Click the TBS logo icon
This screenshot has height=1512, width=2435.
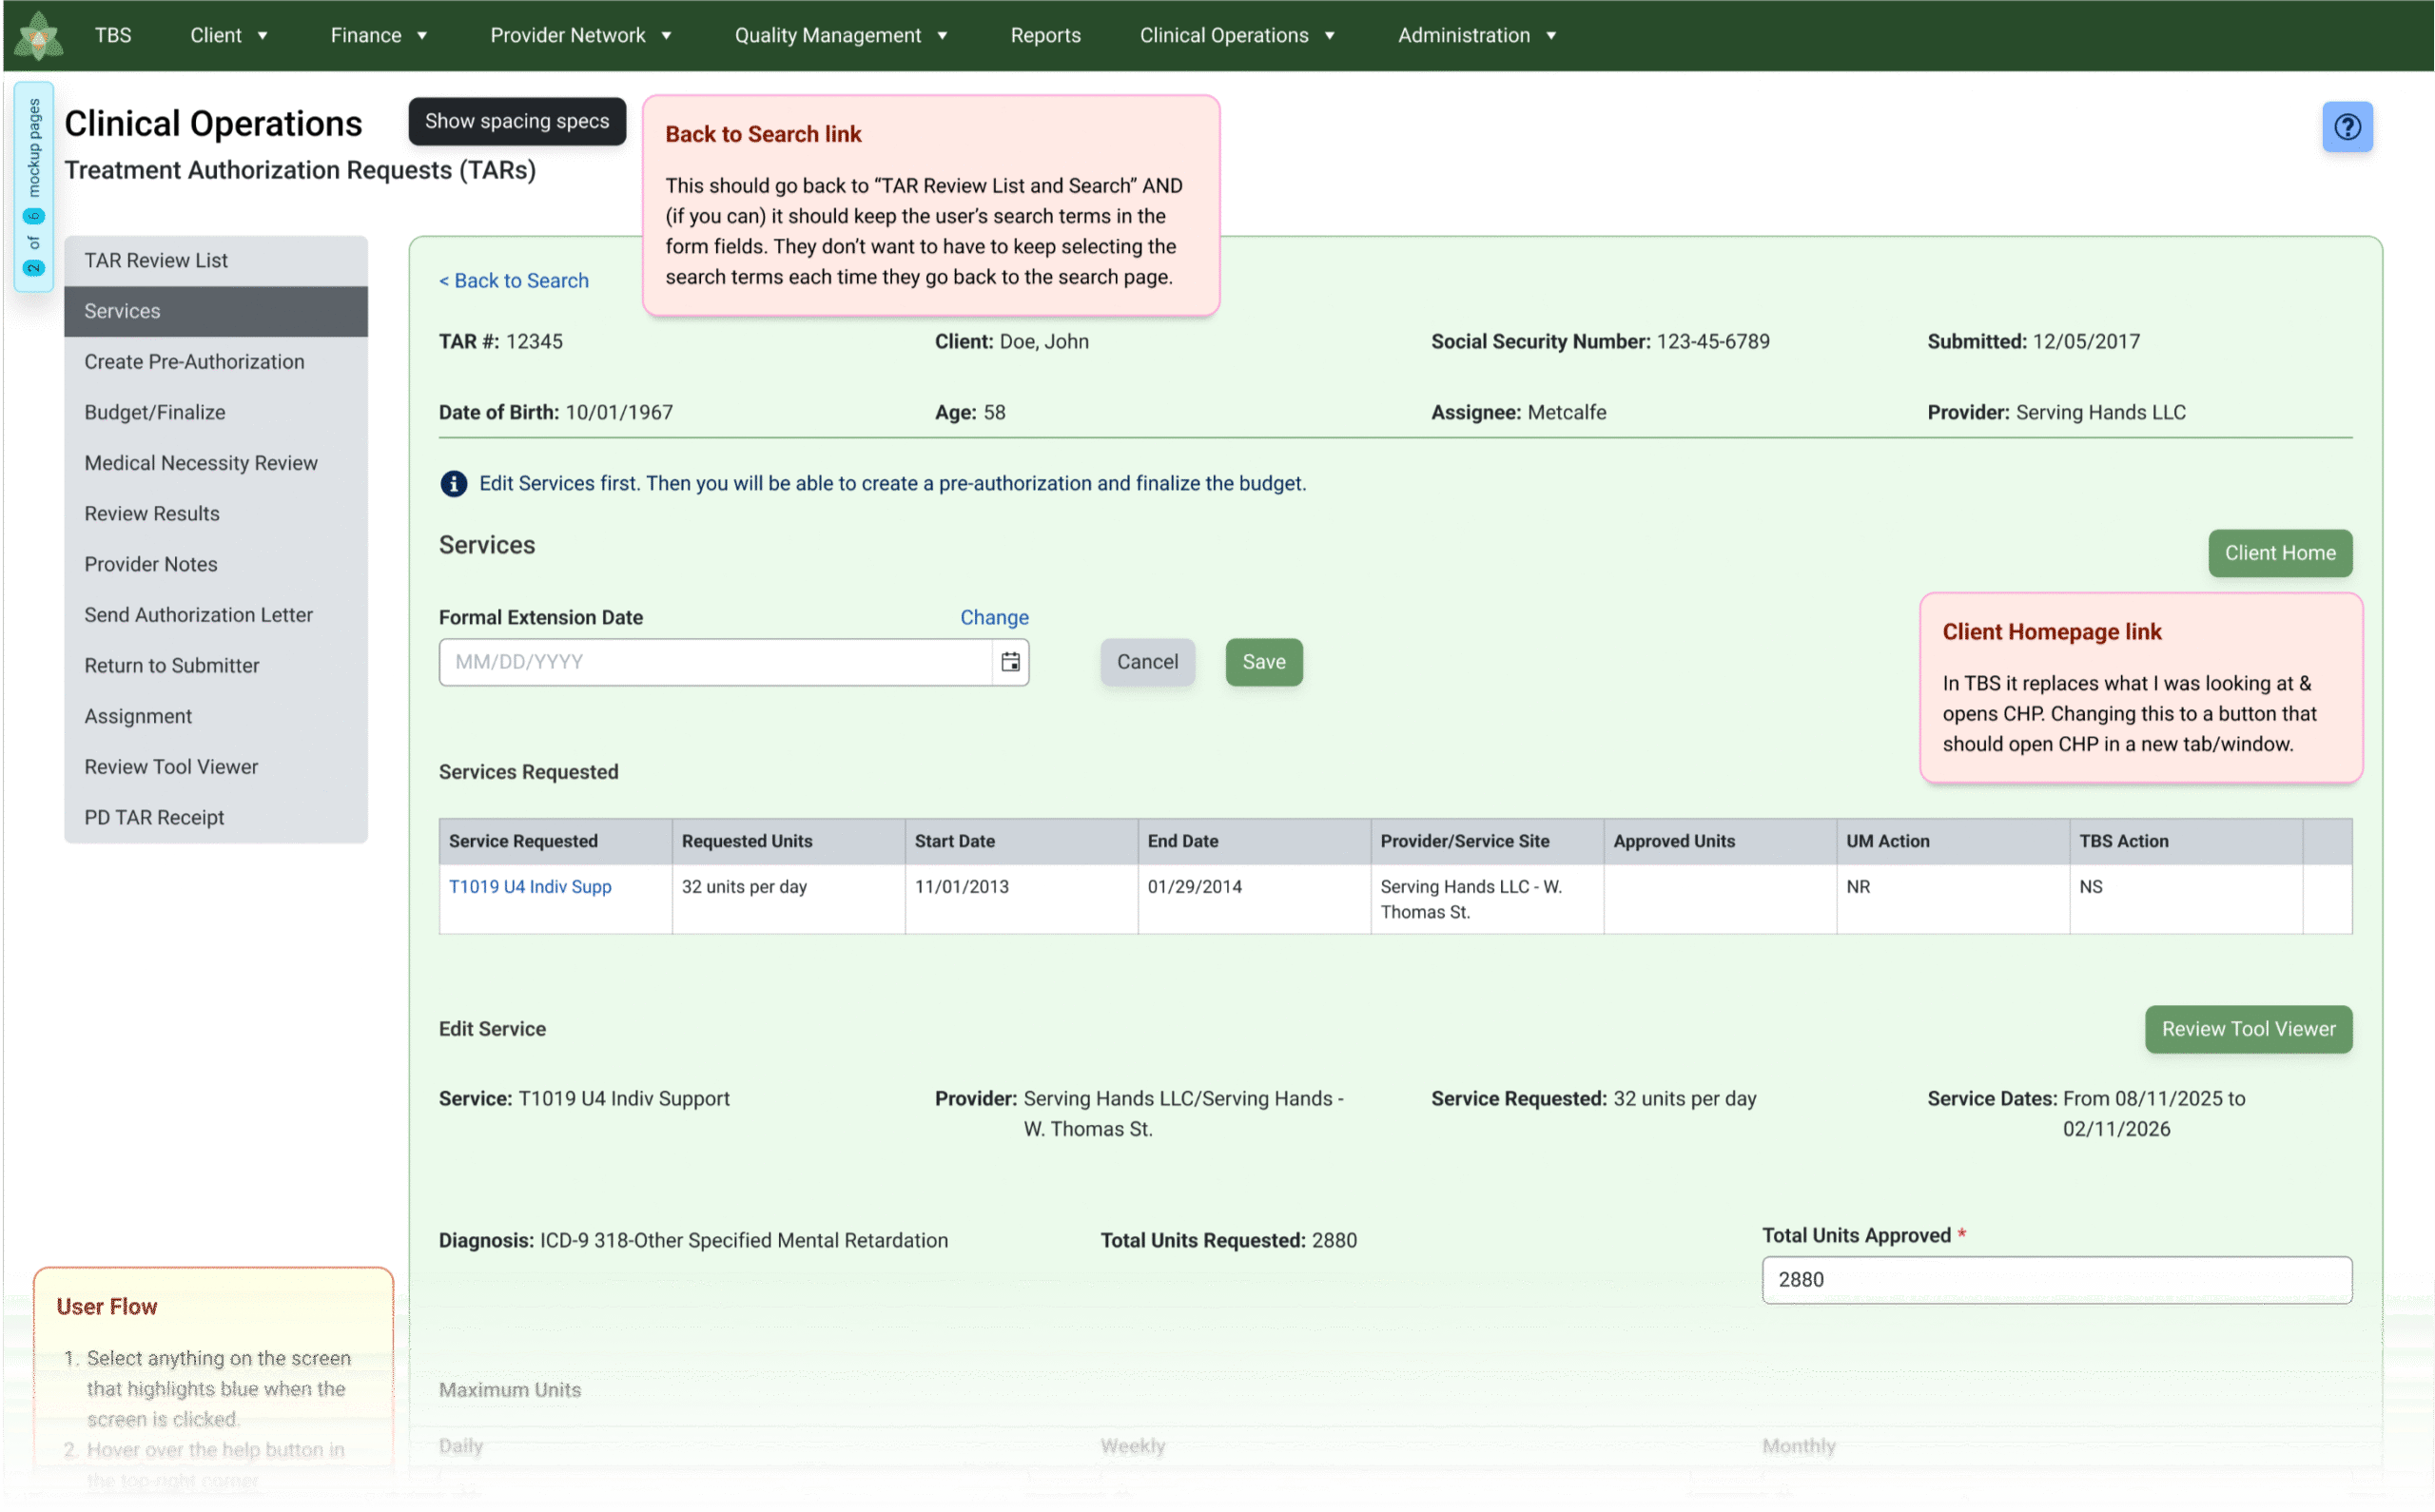[39, 35]
